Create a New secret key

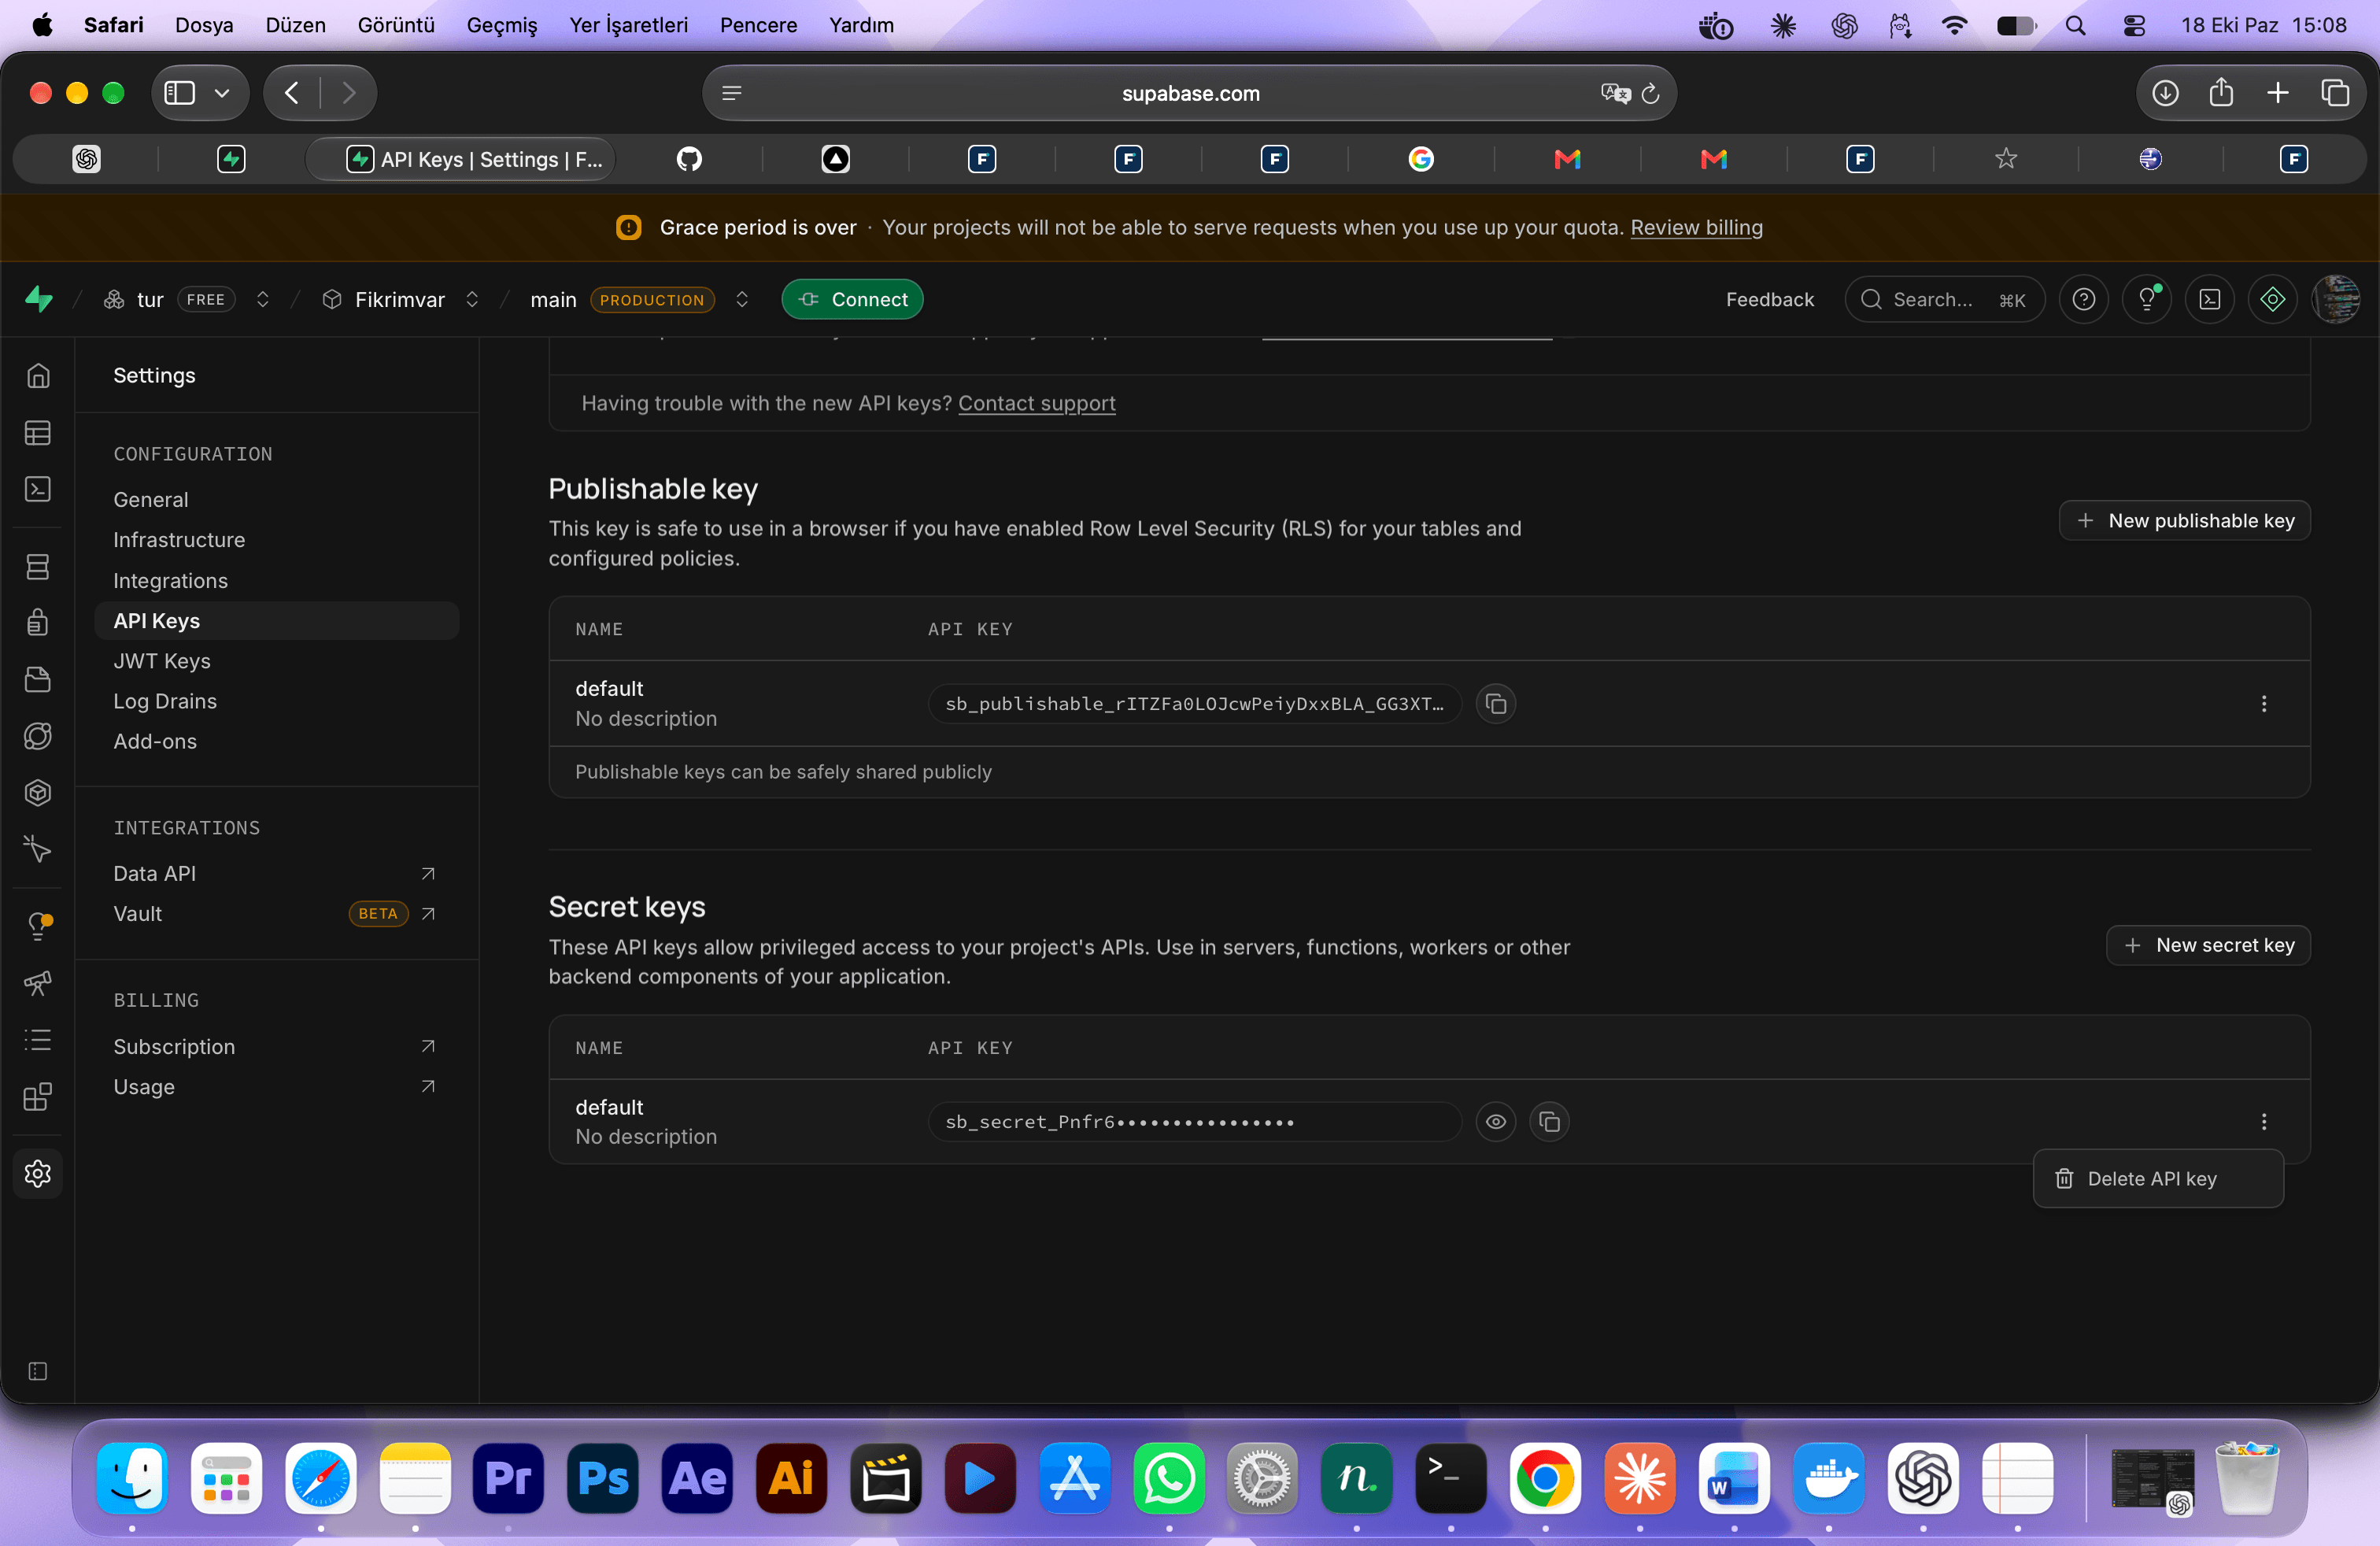[x=2208, y=945]
